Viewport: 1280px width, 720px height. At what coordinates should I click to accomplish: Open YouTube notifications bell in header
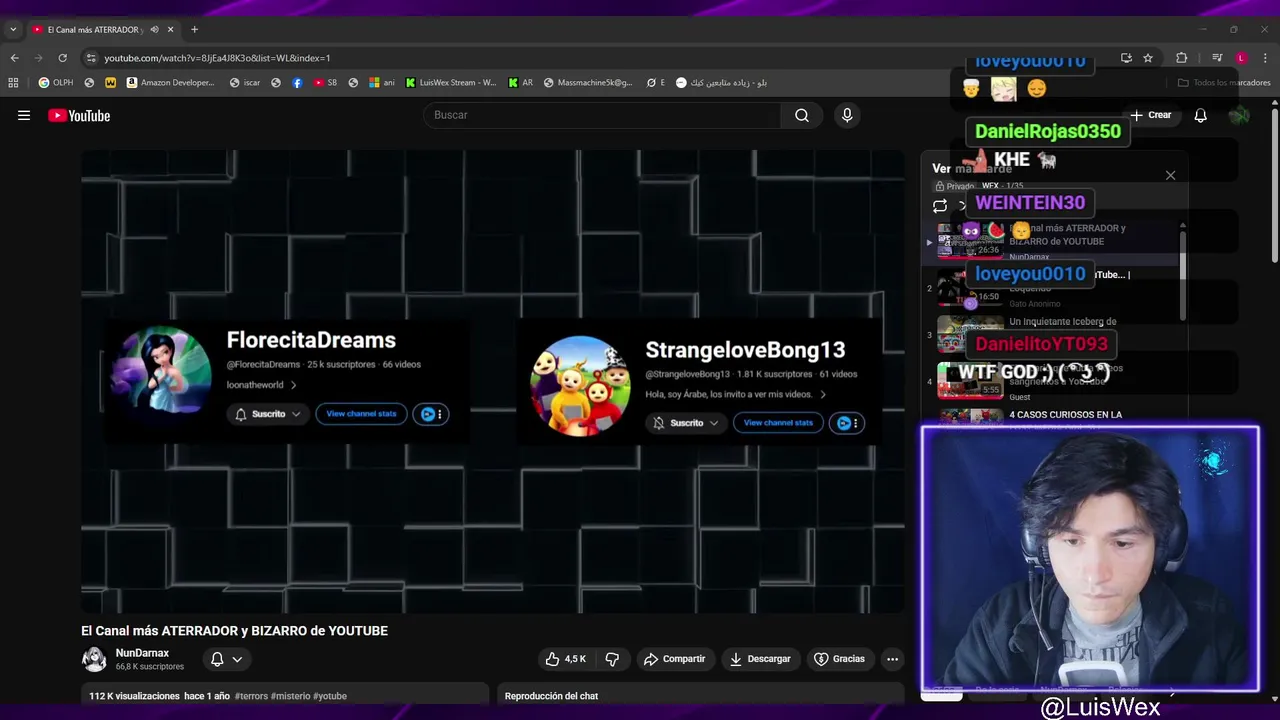click(x=1200, y=115)
